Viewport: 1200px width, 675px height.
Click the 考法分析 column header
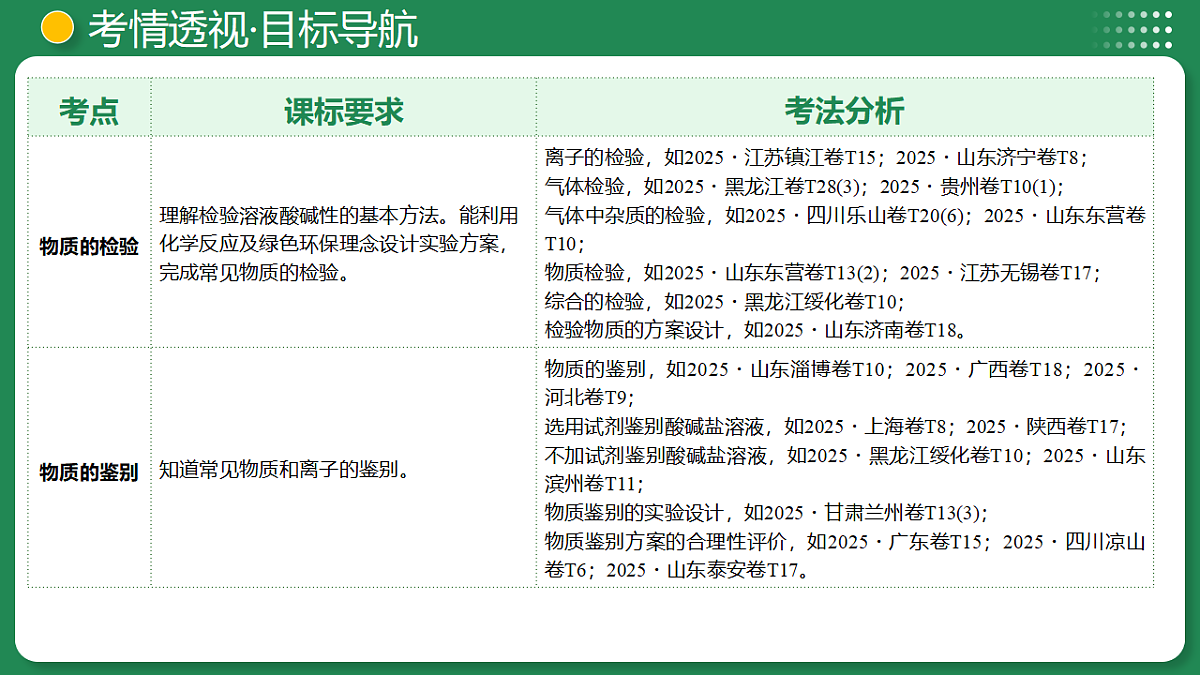click(x=844, y=111)
